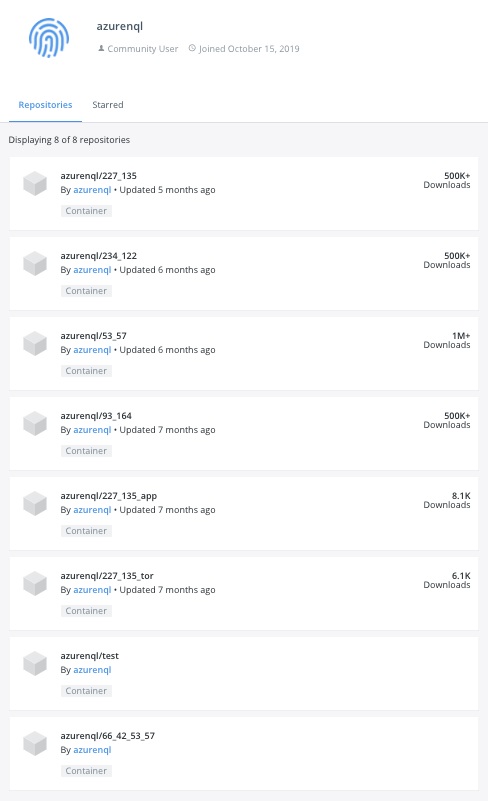Switch to the Starred tab
Image resolution: width=488 pixels, height=801 pixels.
(x=108, y=105)
